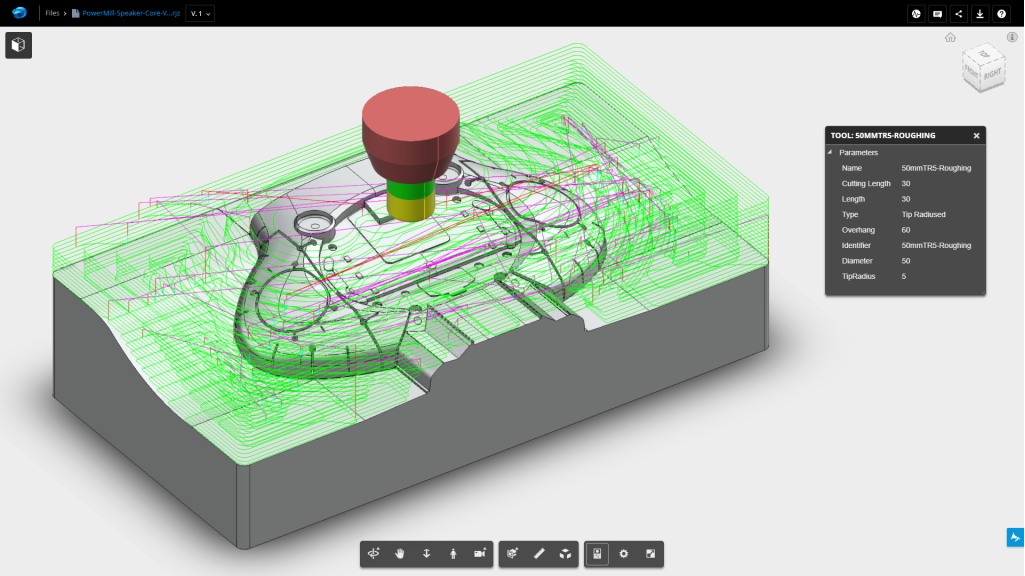Screen dimensions: 1025x576
Task: Start First Person walk mode
Action: [x=453, y=553]
